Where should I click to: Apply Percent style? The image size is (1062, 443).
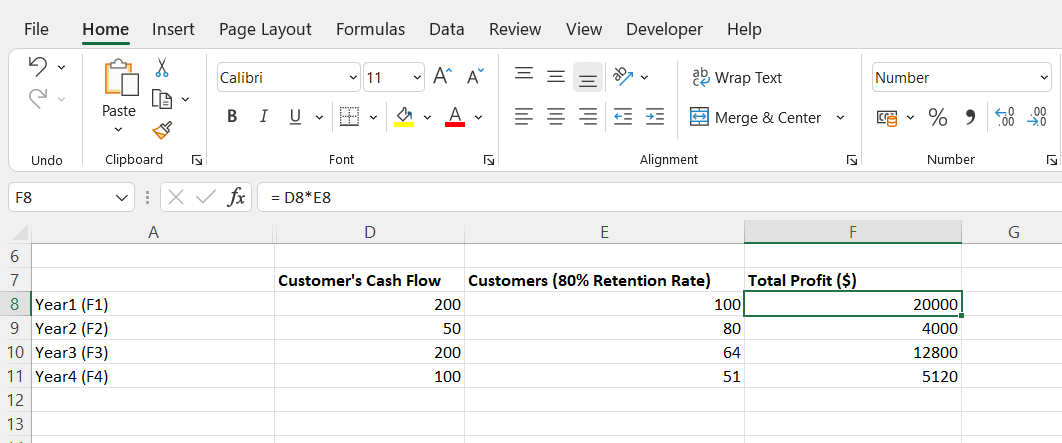click(x=937, y=118)
